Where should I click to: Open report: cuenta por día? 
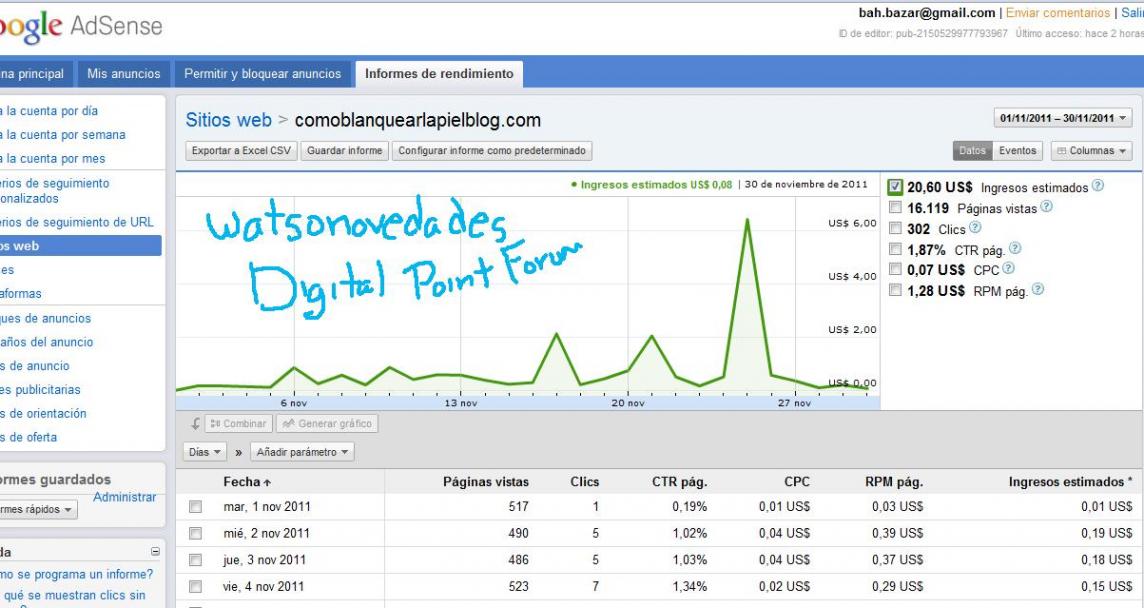click(49, 111)
